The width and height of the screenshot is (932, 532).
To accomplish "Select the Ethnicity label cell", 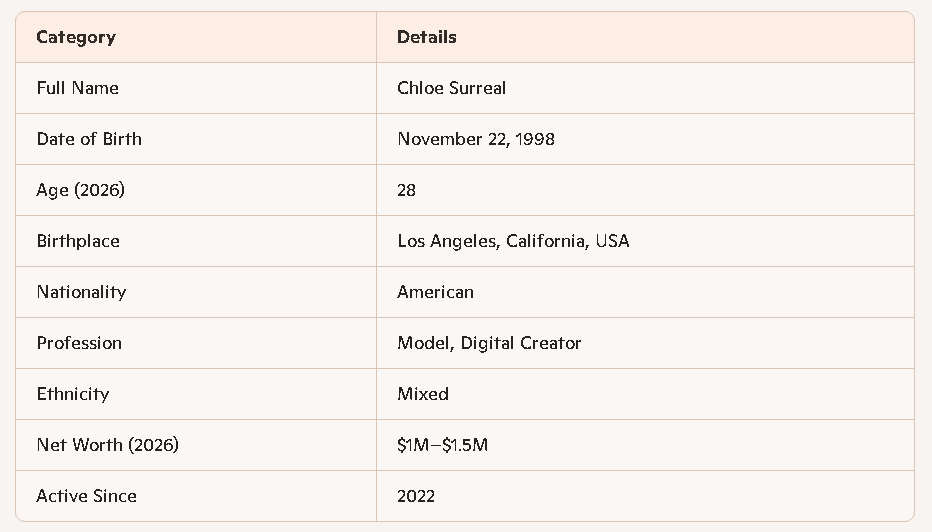I will coord(73,394).
